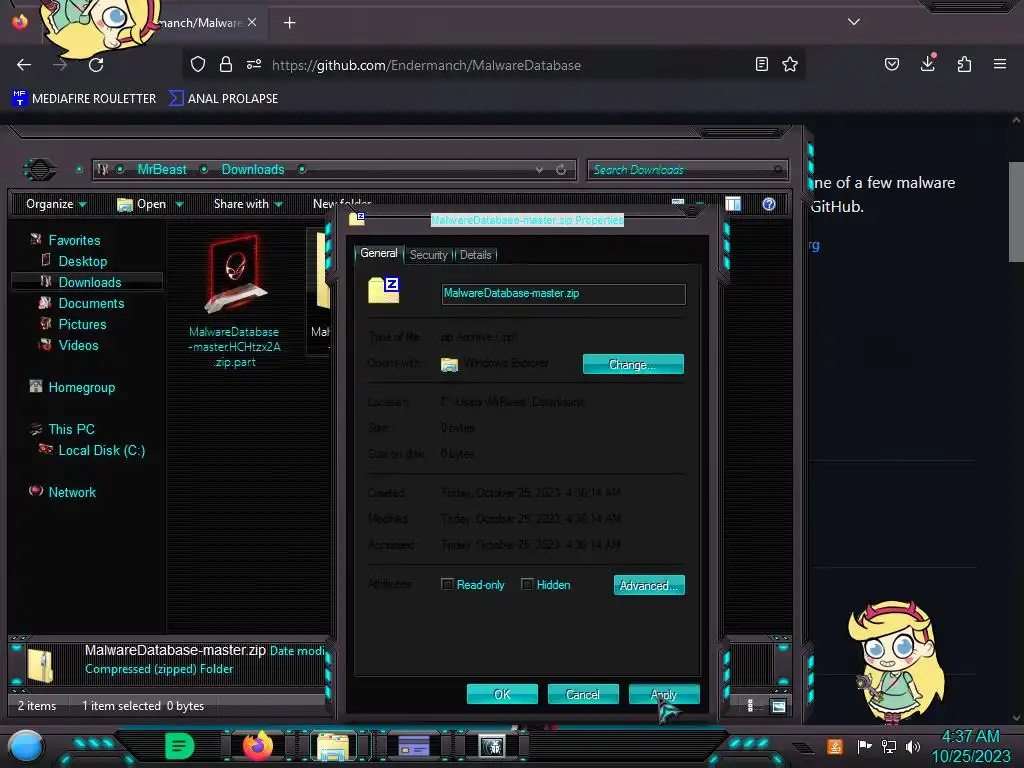
Task: Open the green notes app on taskbar
Action: point(180,746)
